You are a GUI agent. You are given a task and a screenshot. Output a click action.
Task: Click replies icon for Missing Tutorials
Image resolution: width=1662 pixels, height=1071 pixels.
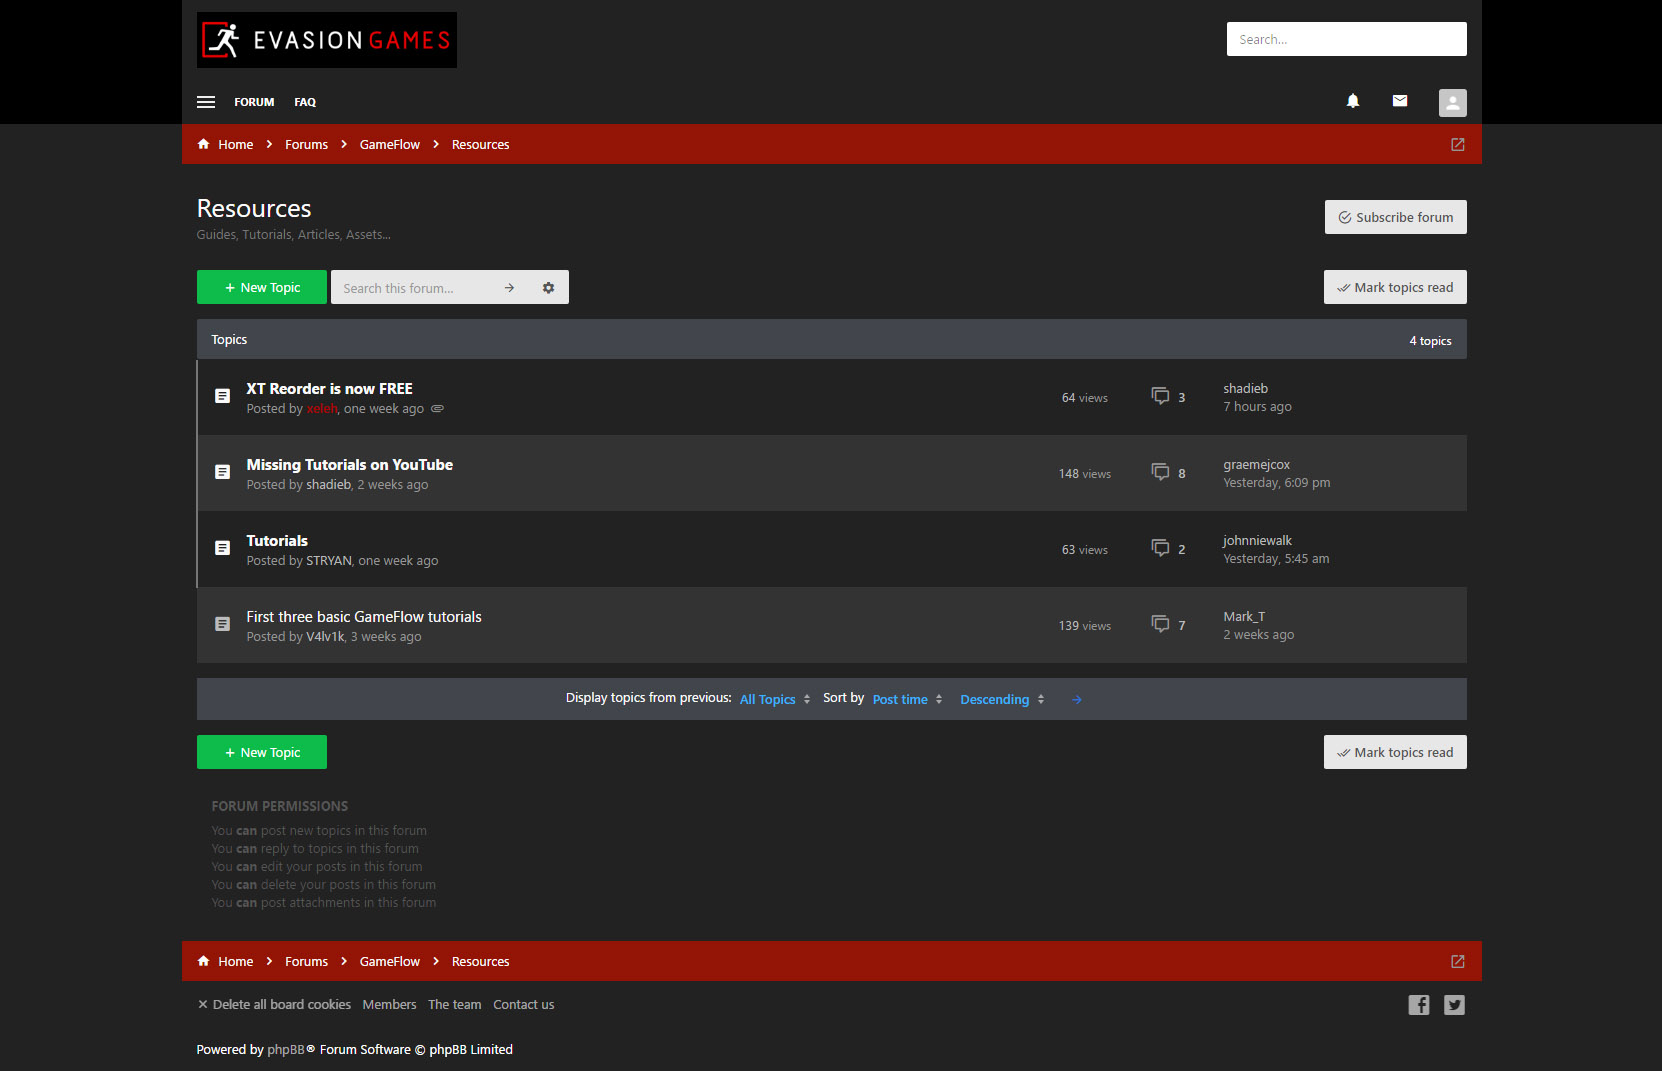tap(1160, 472)
